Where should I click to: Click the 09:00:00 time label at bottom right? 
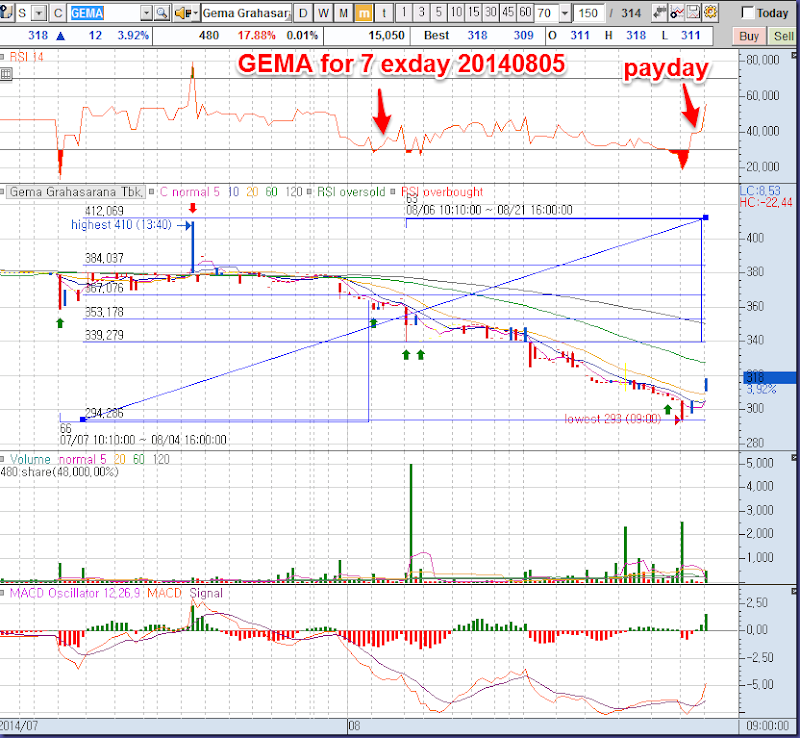click(768, 726)
